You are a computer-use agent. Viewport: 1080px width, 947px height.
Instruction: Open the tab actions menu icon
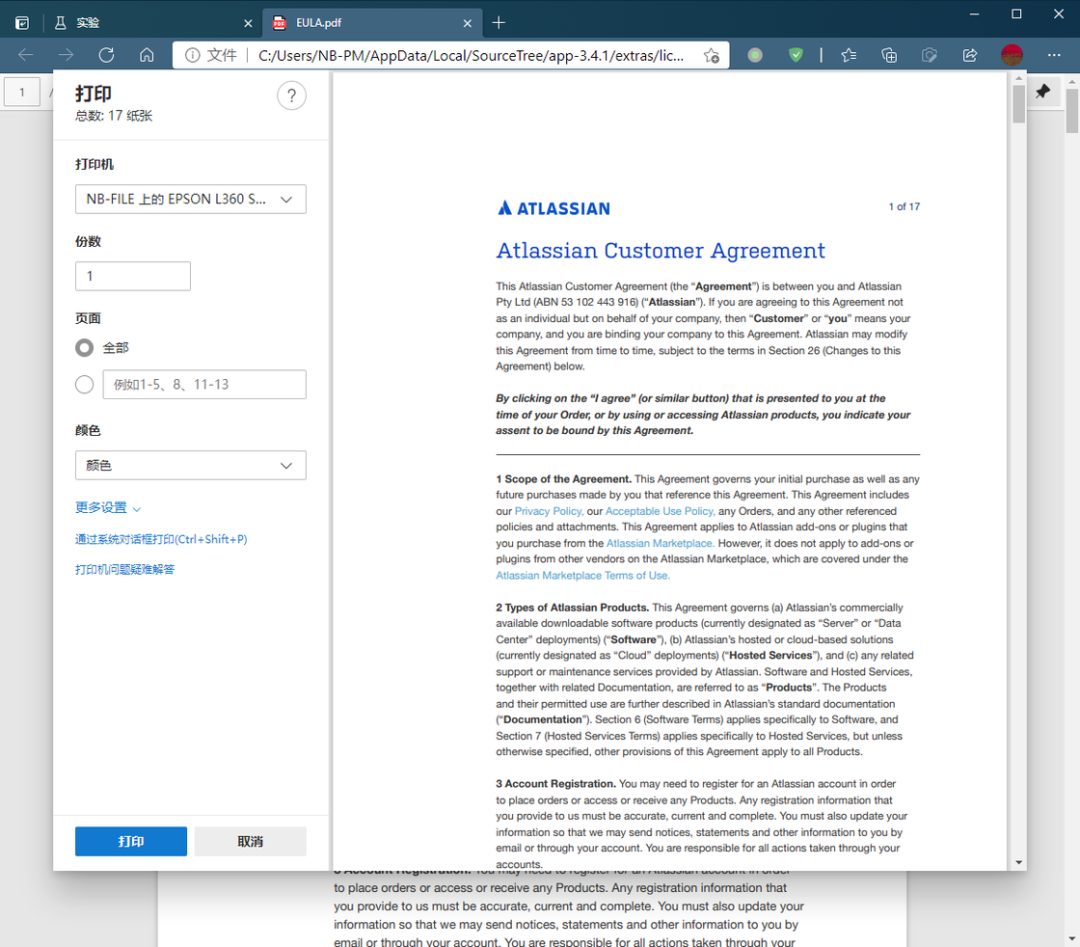pos(22,23)
